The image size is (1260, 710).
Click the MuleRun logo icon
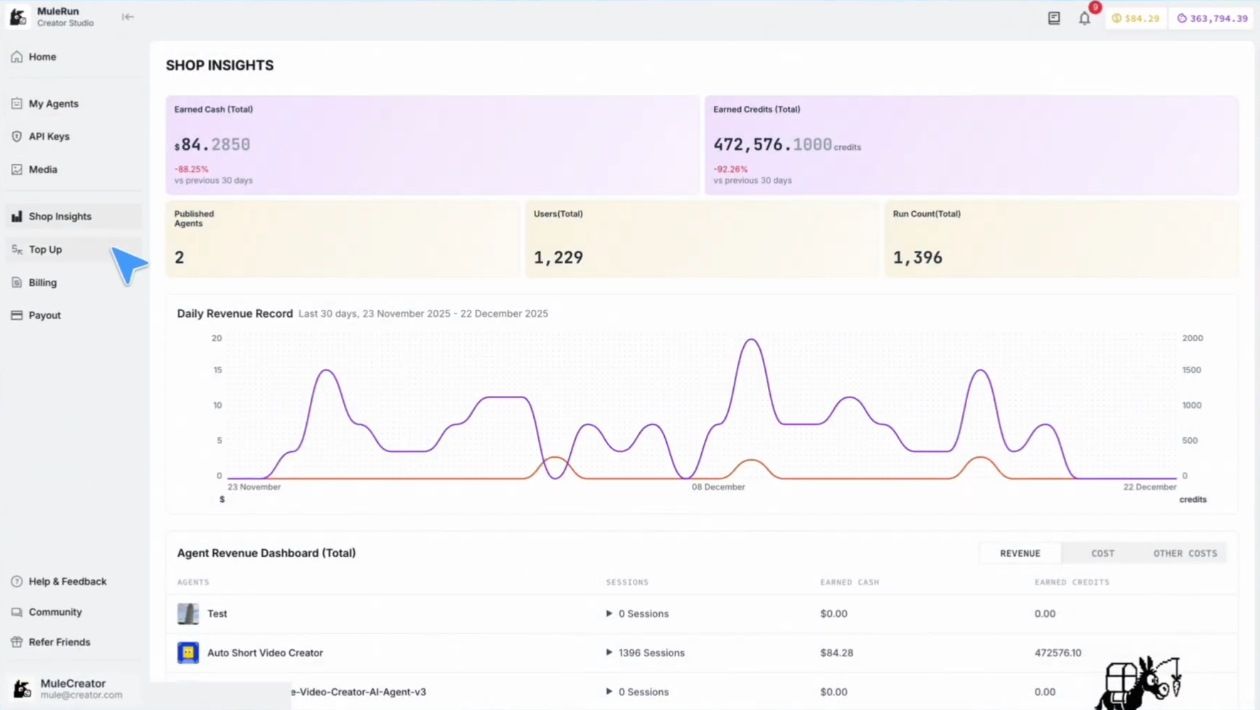tap(18, 17)
